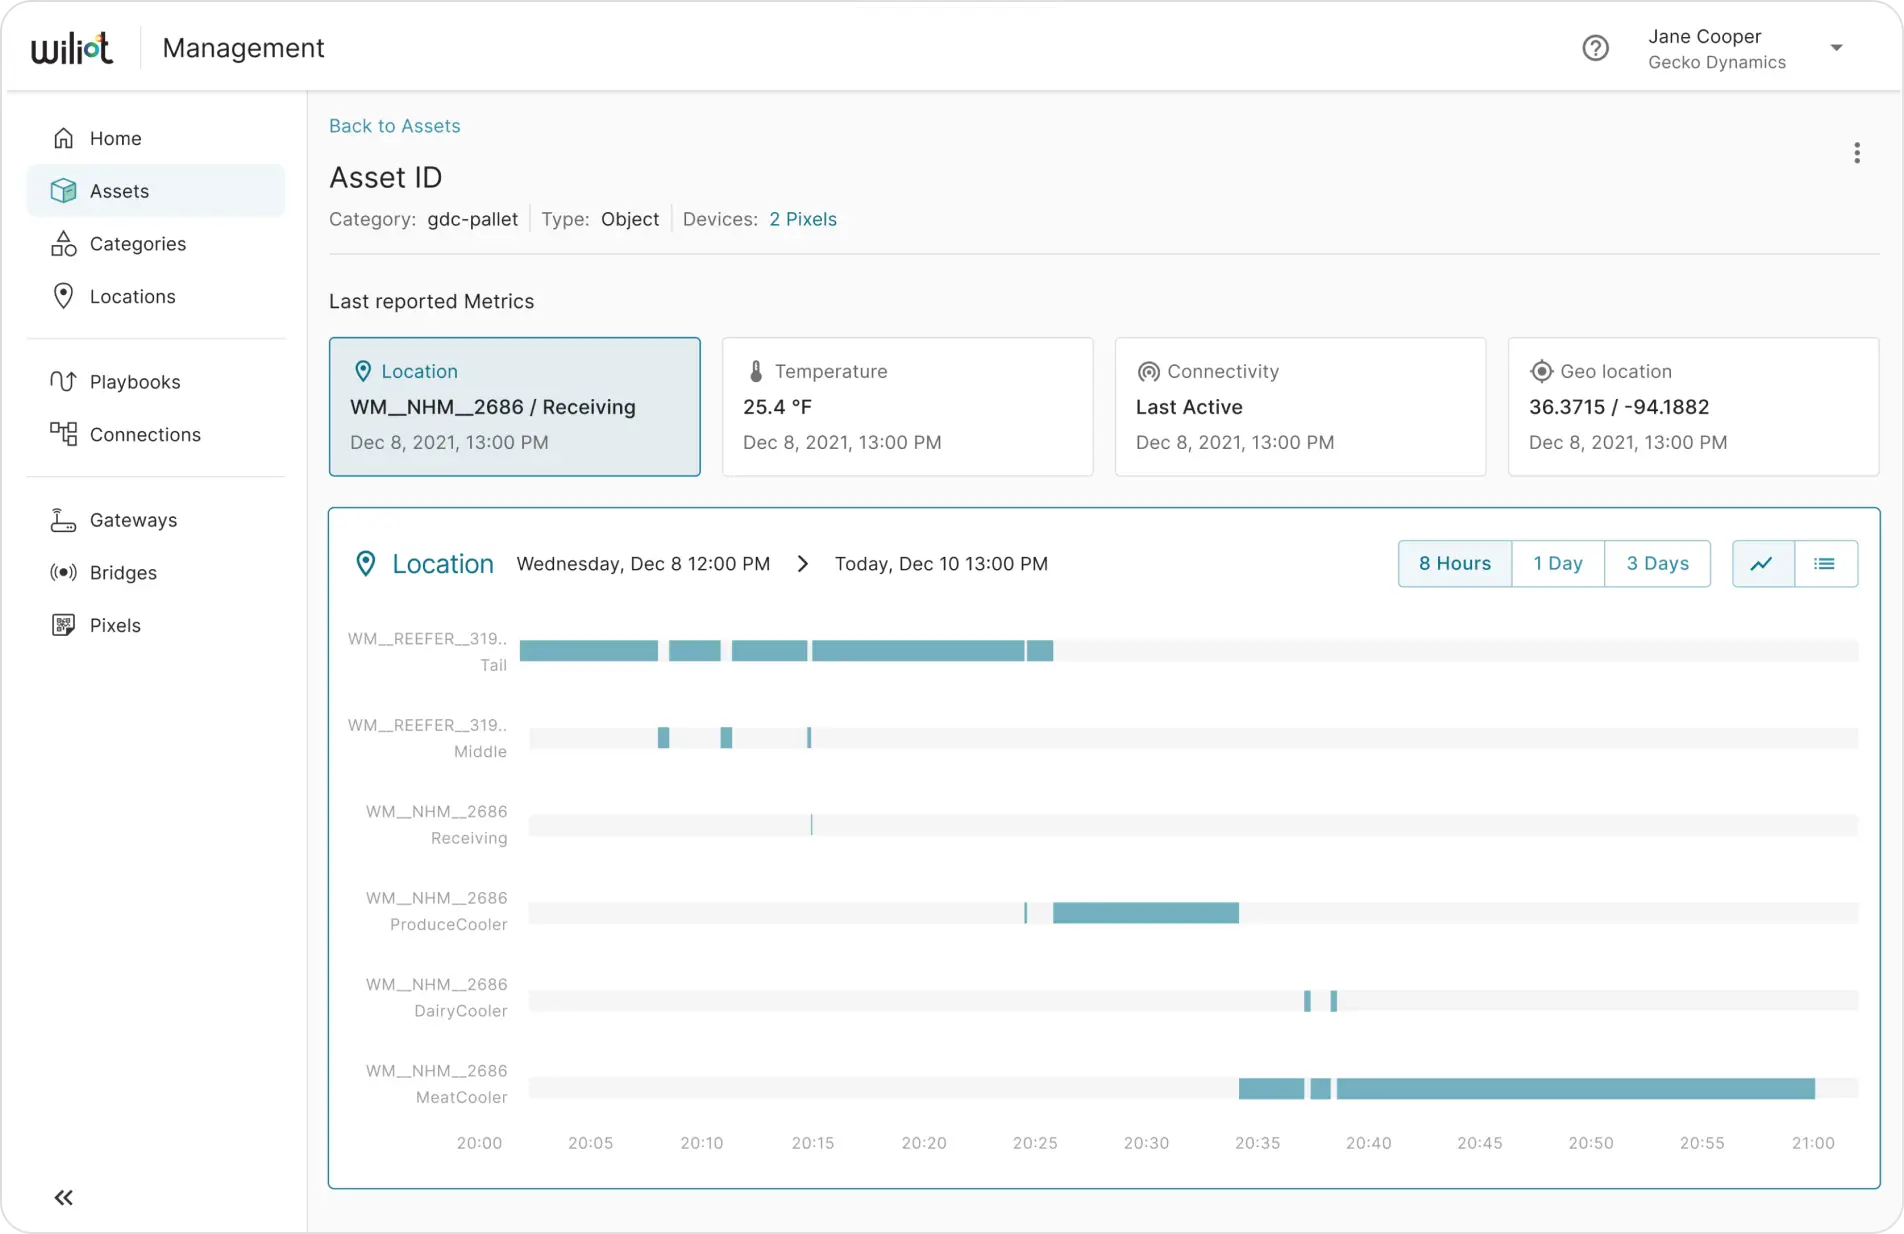This screenshot has width=1904, height=1234.
Task: Open the three-dot asset options menu
Action: [x=1856, y=153]
